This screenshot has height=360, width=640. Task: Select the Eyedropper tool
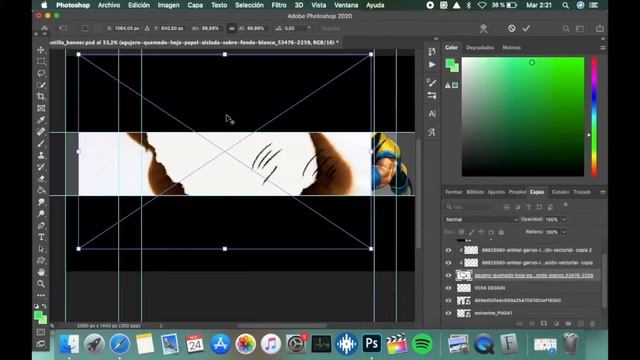(x=41, y=120)
